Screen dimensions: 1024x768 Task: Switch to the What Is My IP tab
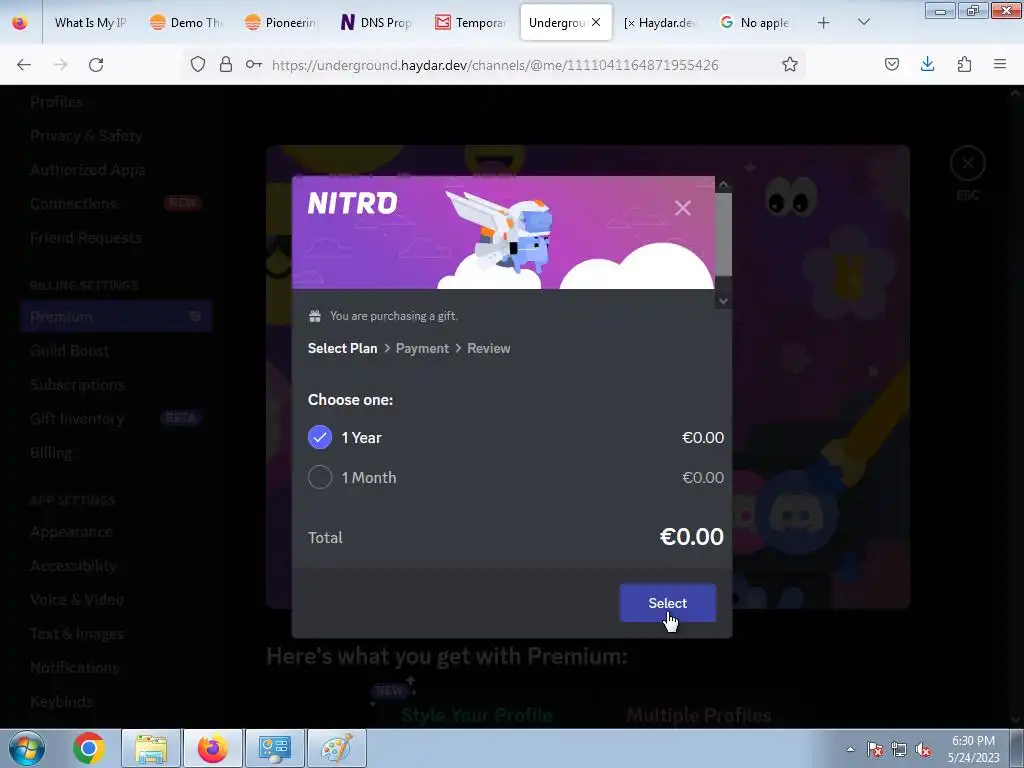pyautogui.click(x=89, y=23)
